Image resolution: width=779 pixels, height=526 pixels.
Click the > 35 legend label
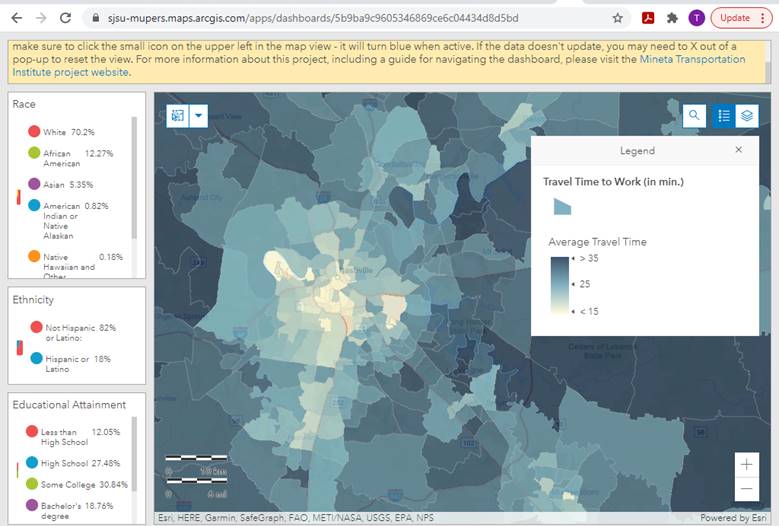coord(589,258)
